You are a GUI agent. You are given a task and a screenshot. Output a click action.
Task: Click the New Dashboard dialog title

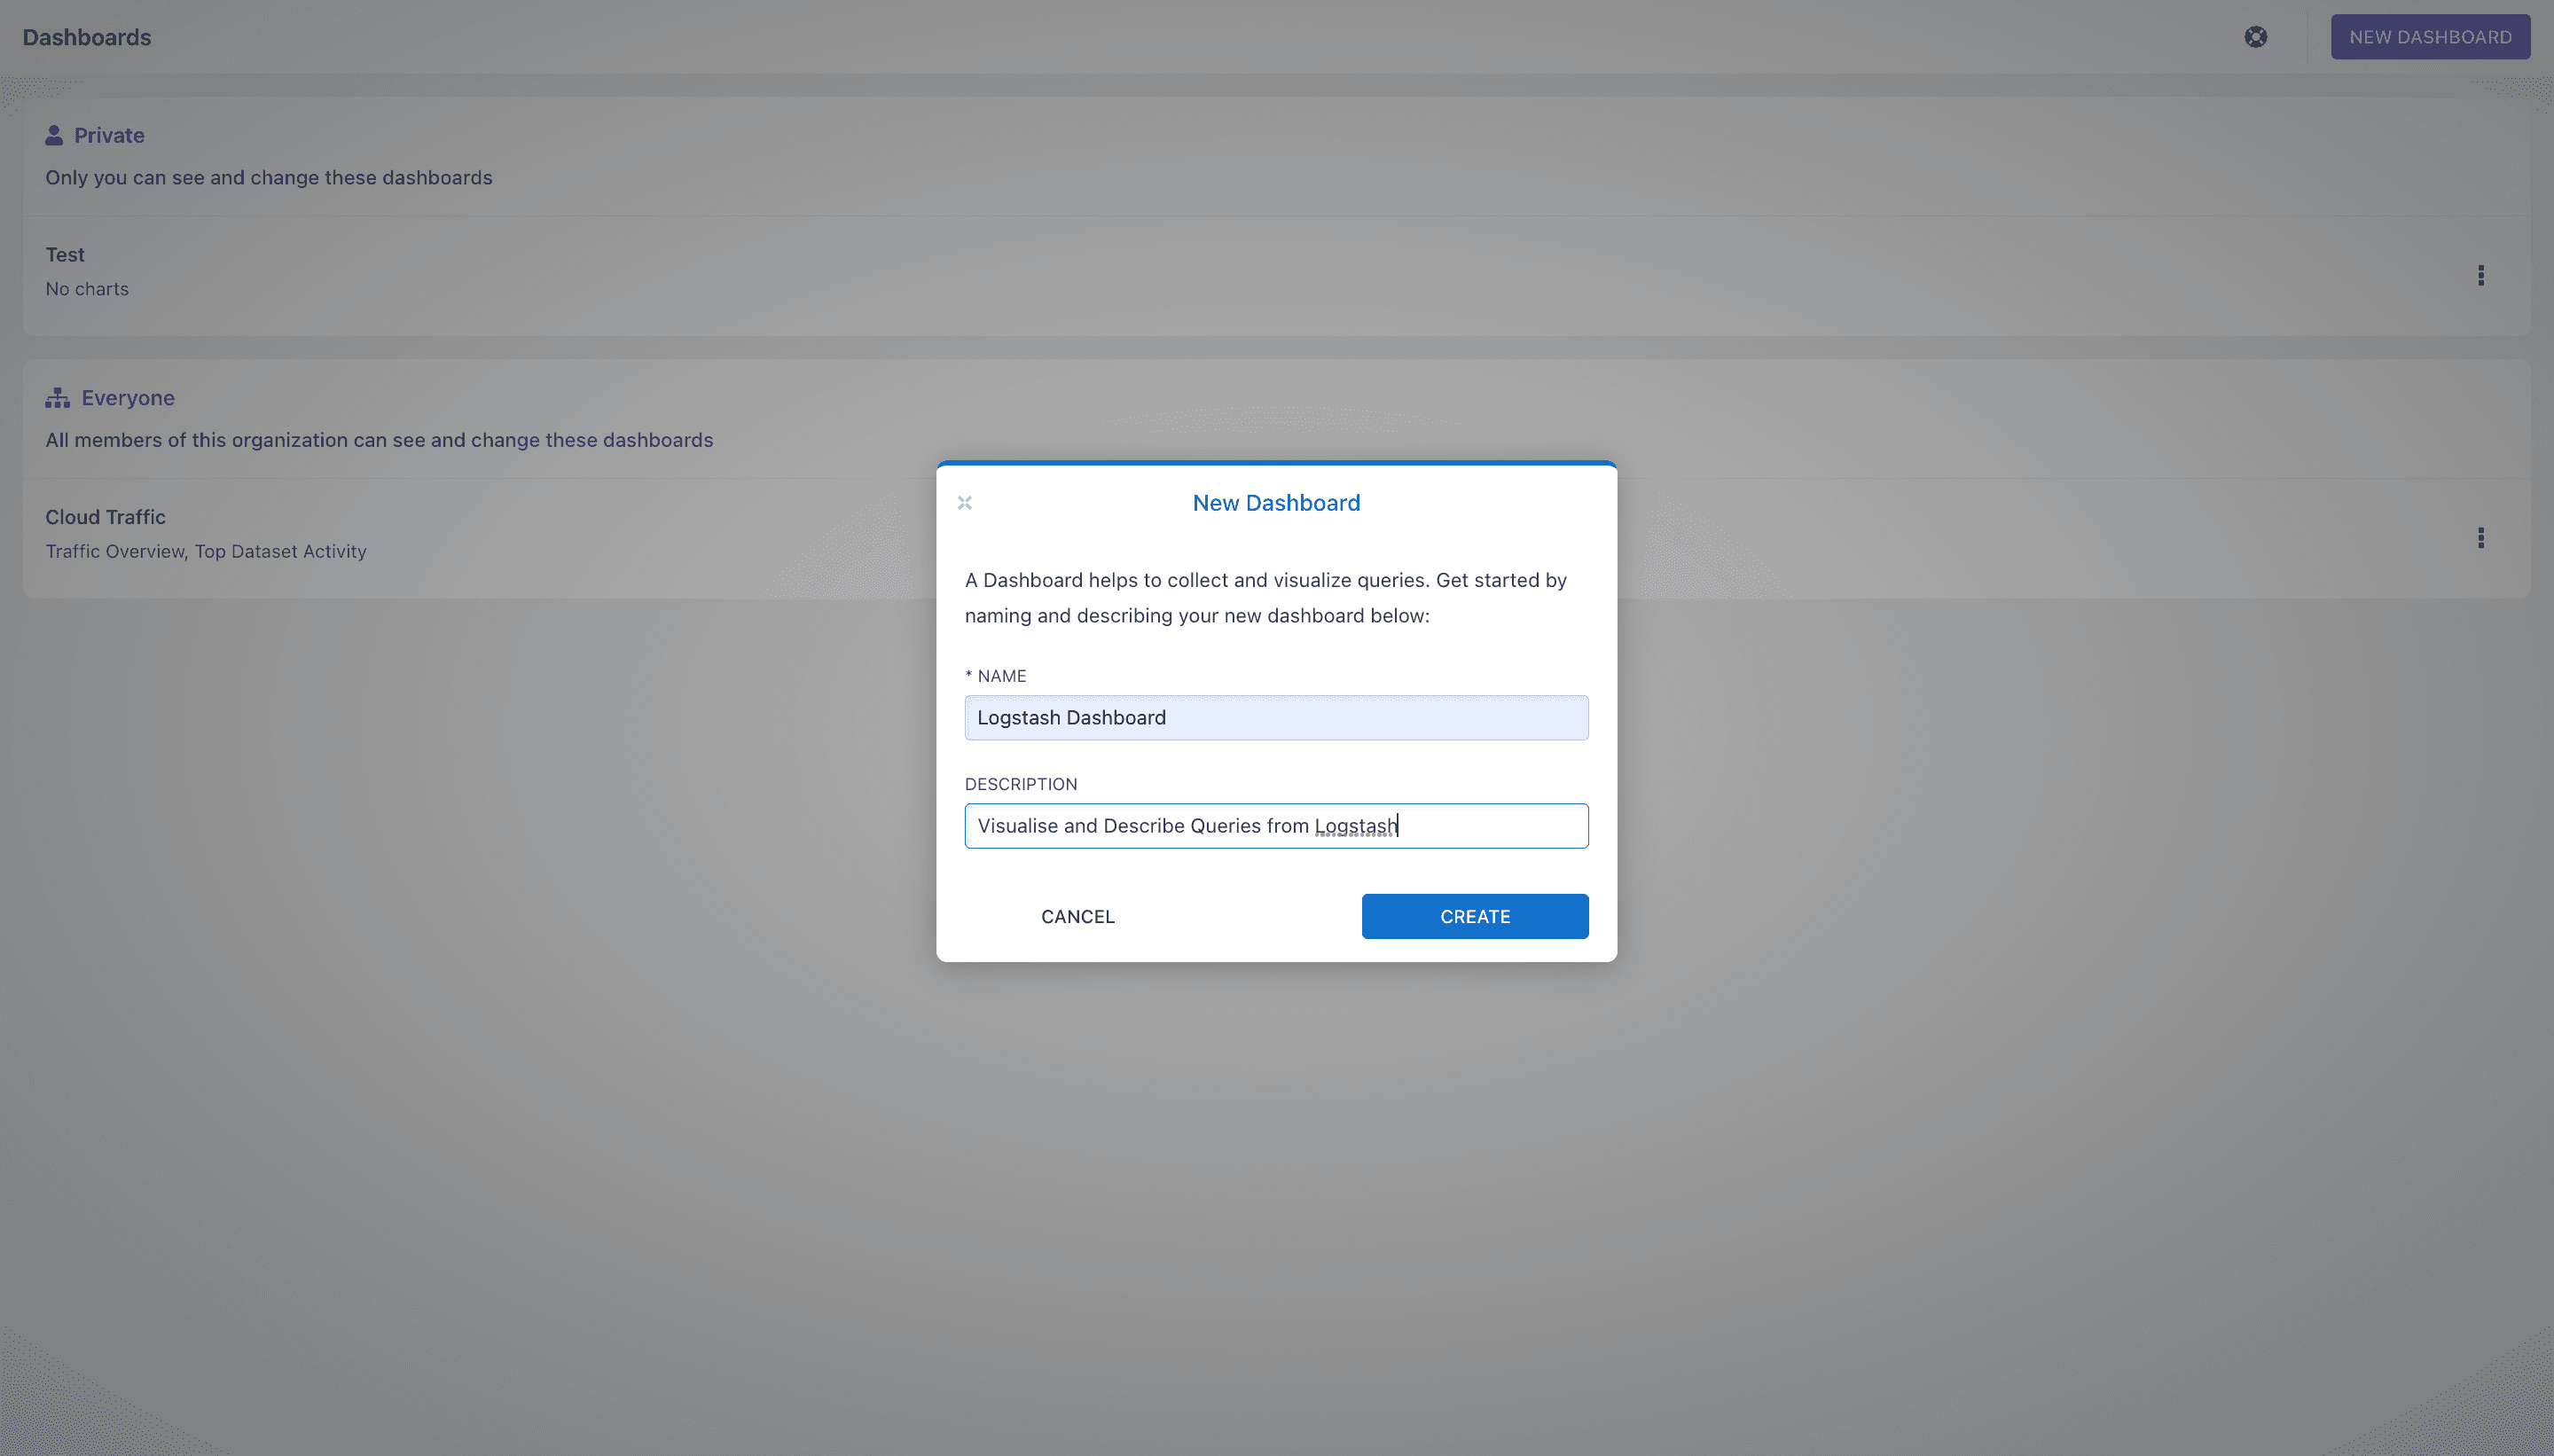coord(1276,503)
